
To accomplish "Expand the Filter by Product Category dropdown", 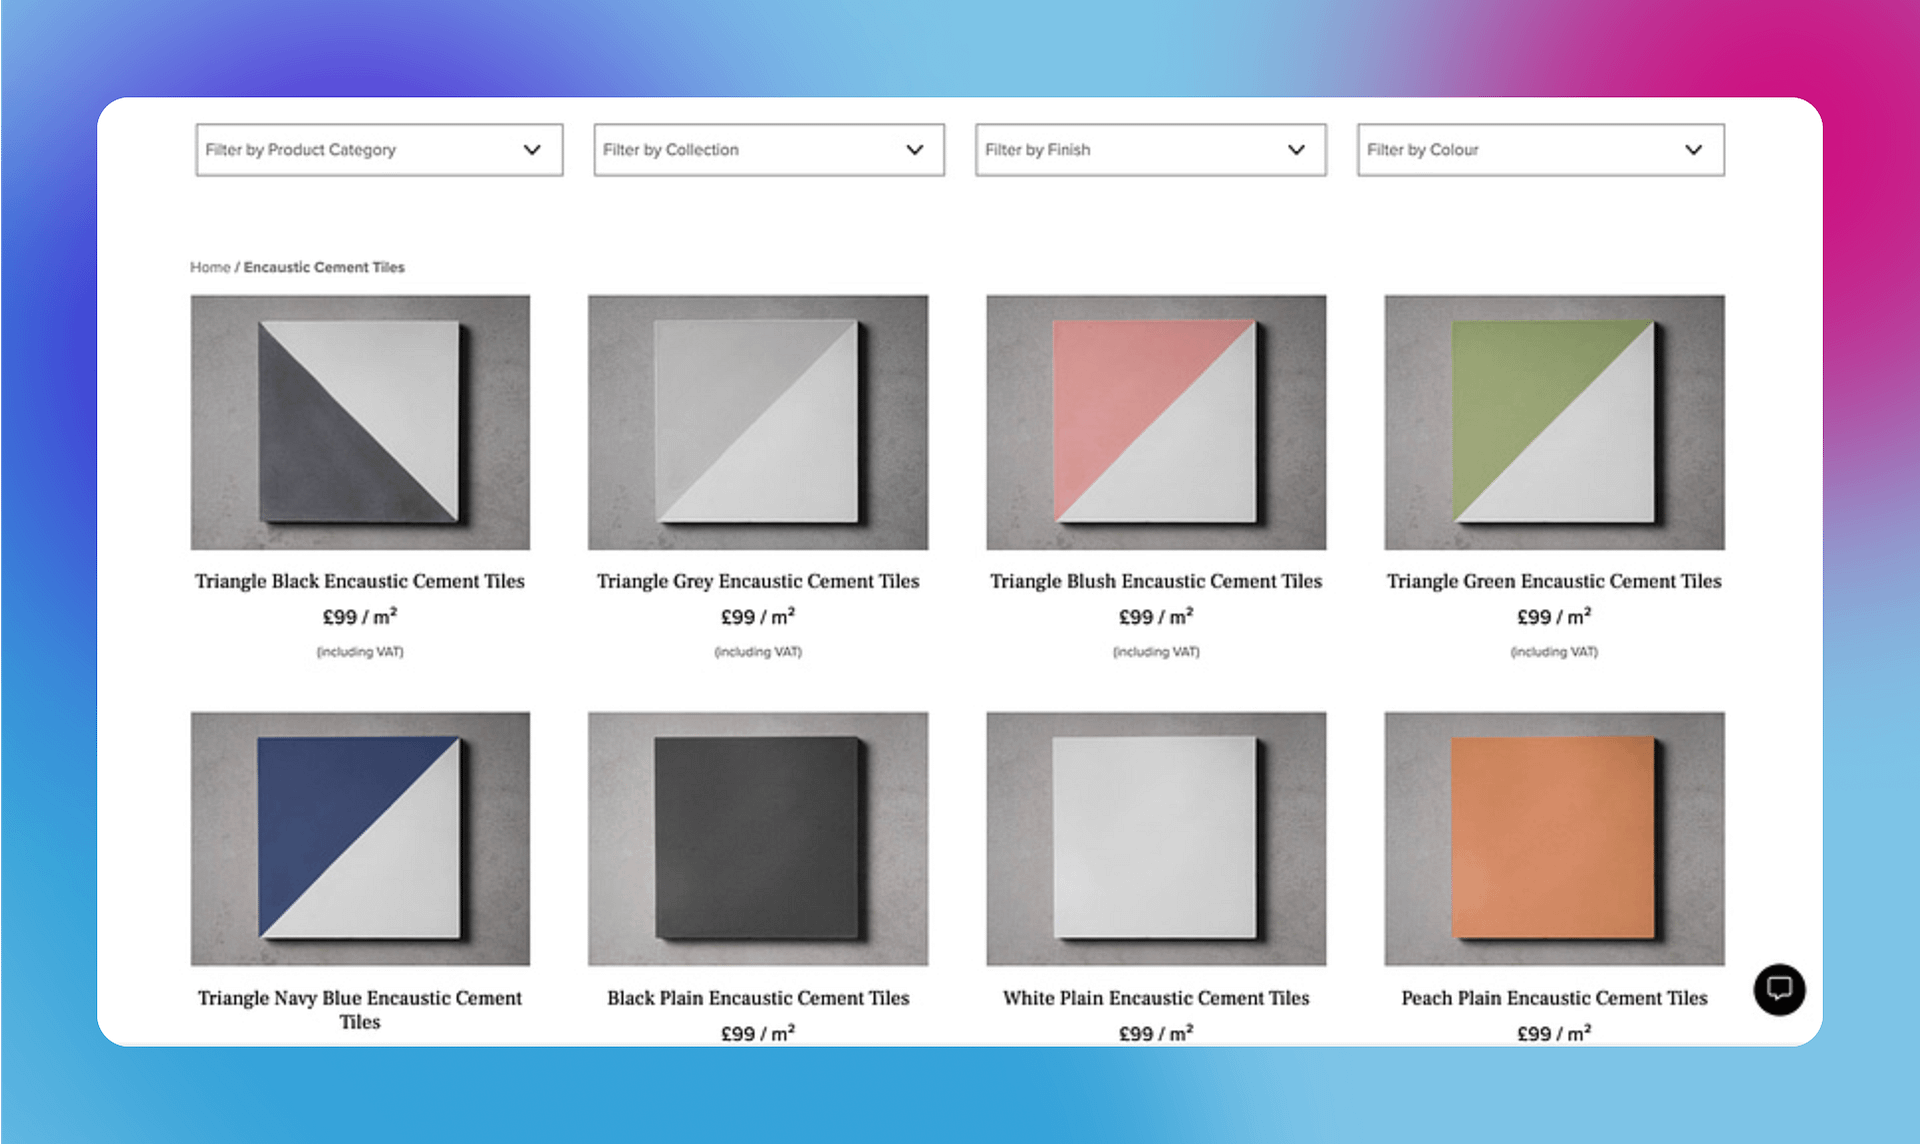I will coord(379,150).
